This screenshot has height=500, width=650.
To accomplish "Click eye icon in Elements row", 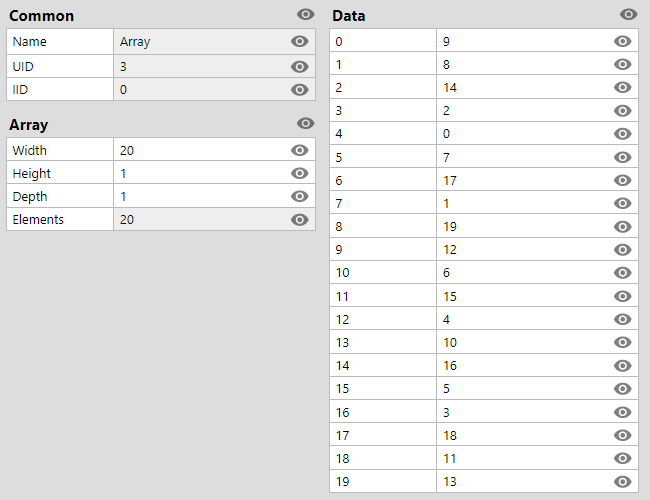I will tap(299, 219).
